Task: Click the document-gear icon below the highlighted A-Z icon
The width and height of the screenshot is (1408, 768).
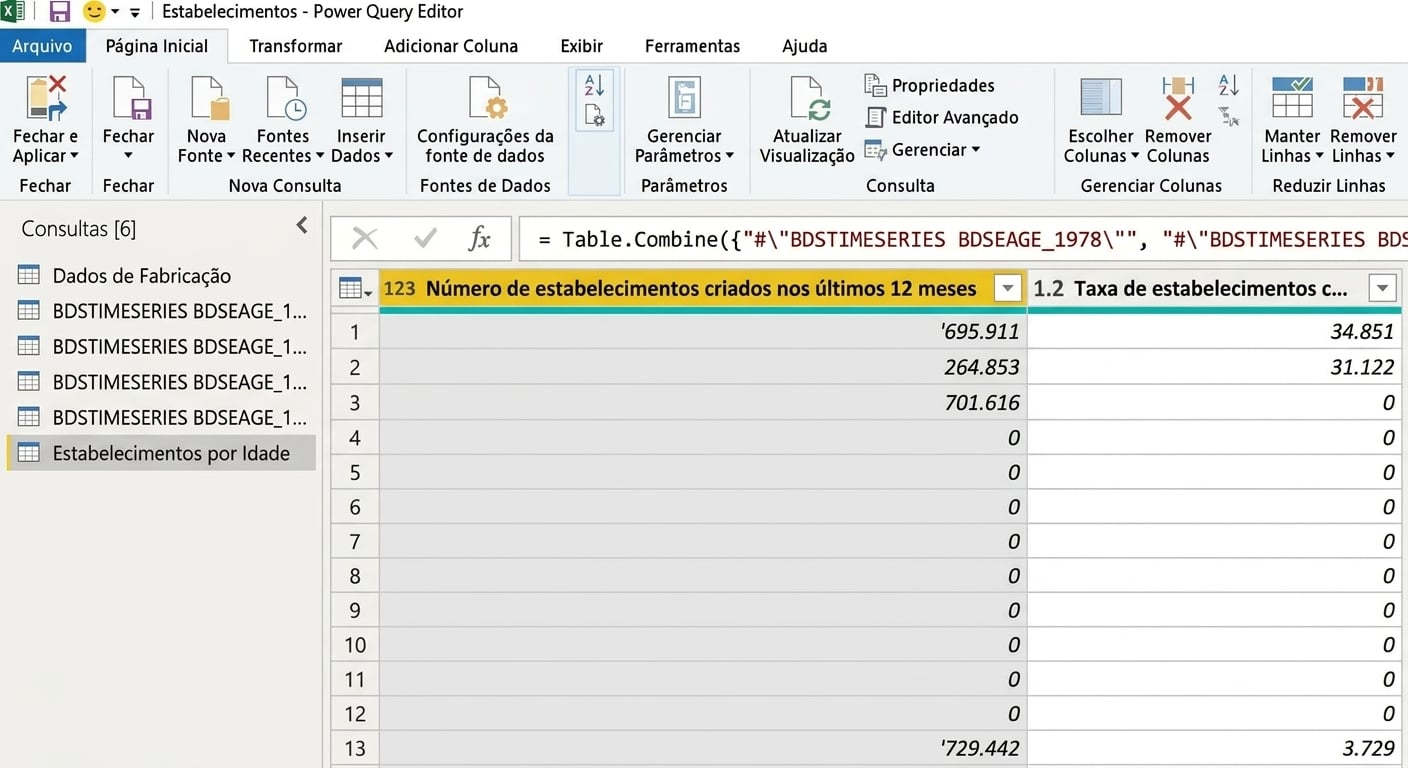Action: coord(594,116)
